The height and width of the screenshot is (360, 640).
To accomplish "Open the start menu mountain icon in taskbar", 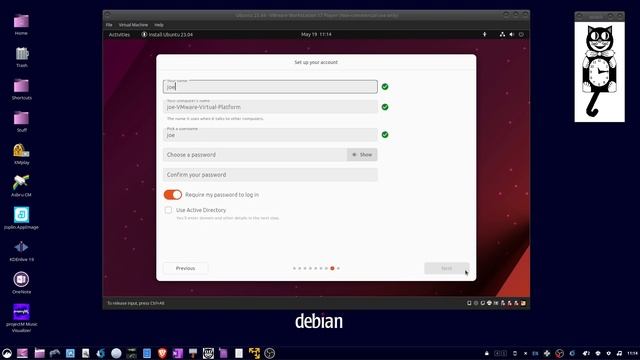I will coord(7,353).
